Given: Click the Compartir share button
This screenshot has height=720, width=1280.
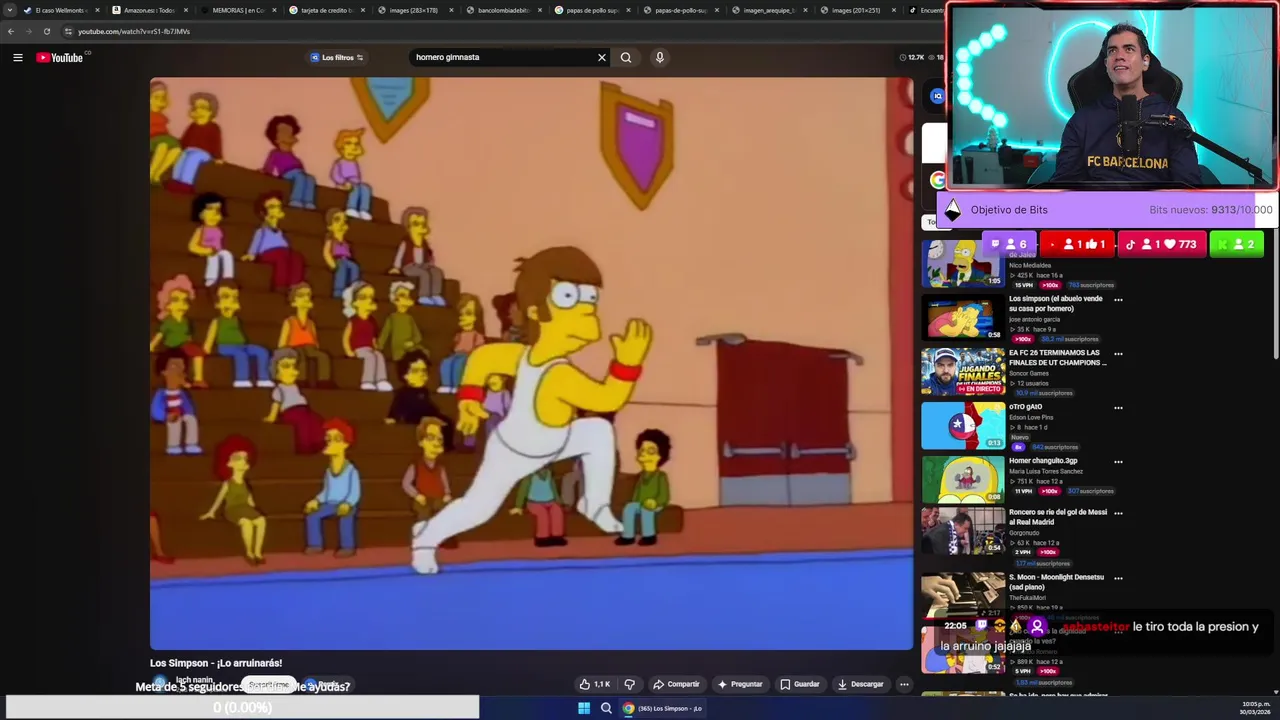Looking at the screenshot, I should click(x=676, y=684).
